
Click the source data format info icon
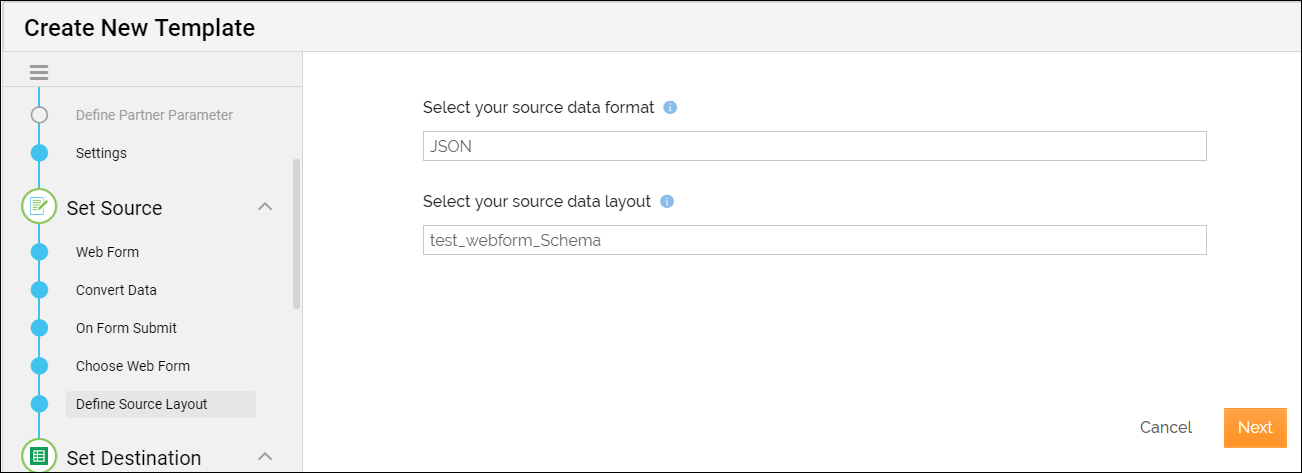point(670,107)
